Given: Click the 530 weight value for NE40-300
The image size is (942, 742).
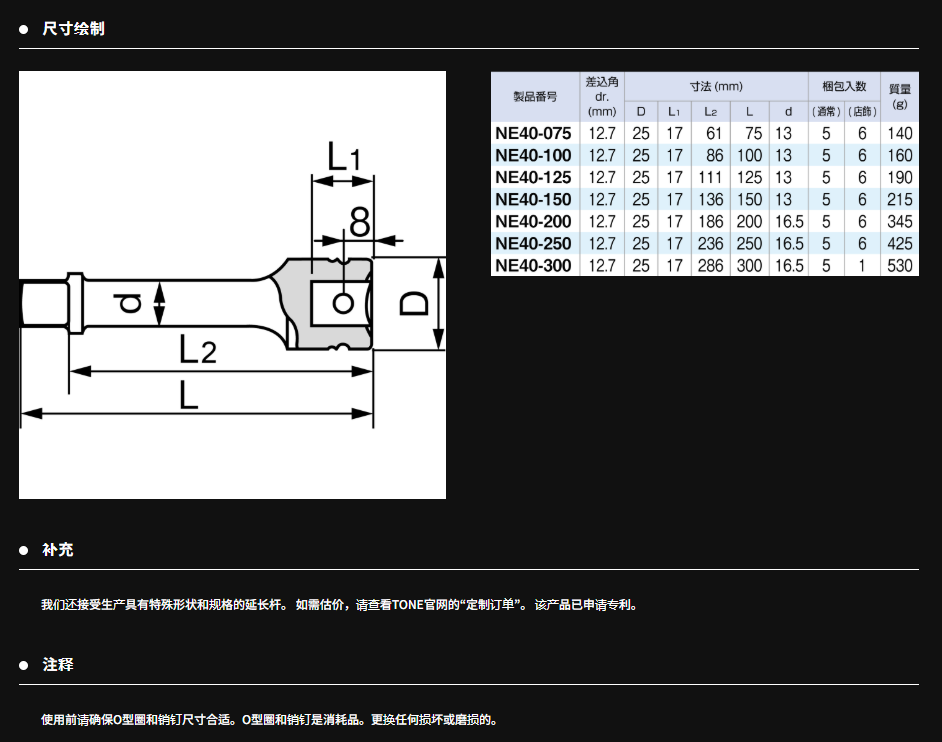Looking at the screenshot, I should (x=899, y=265).
